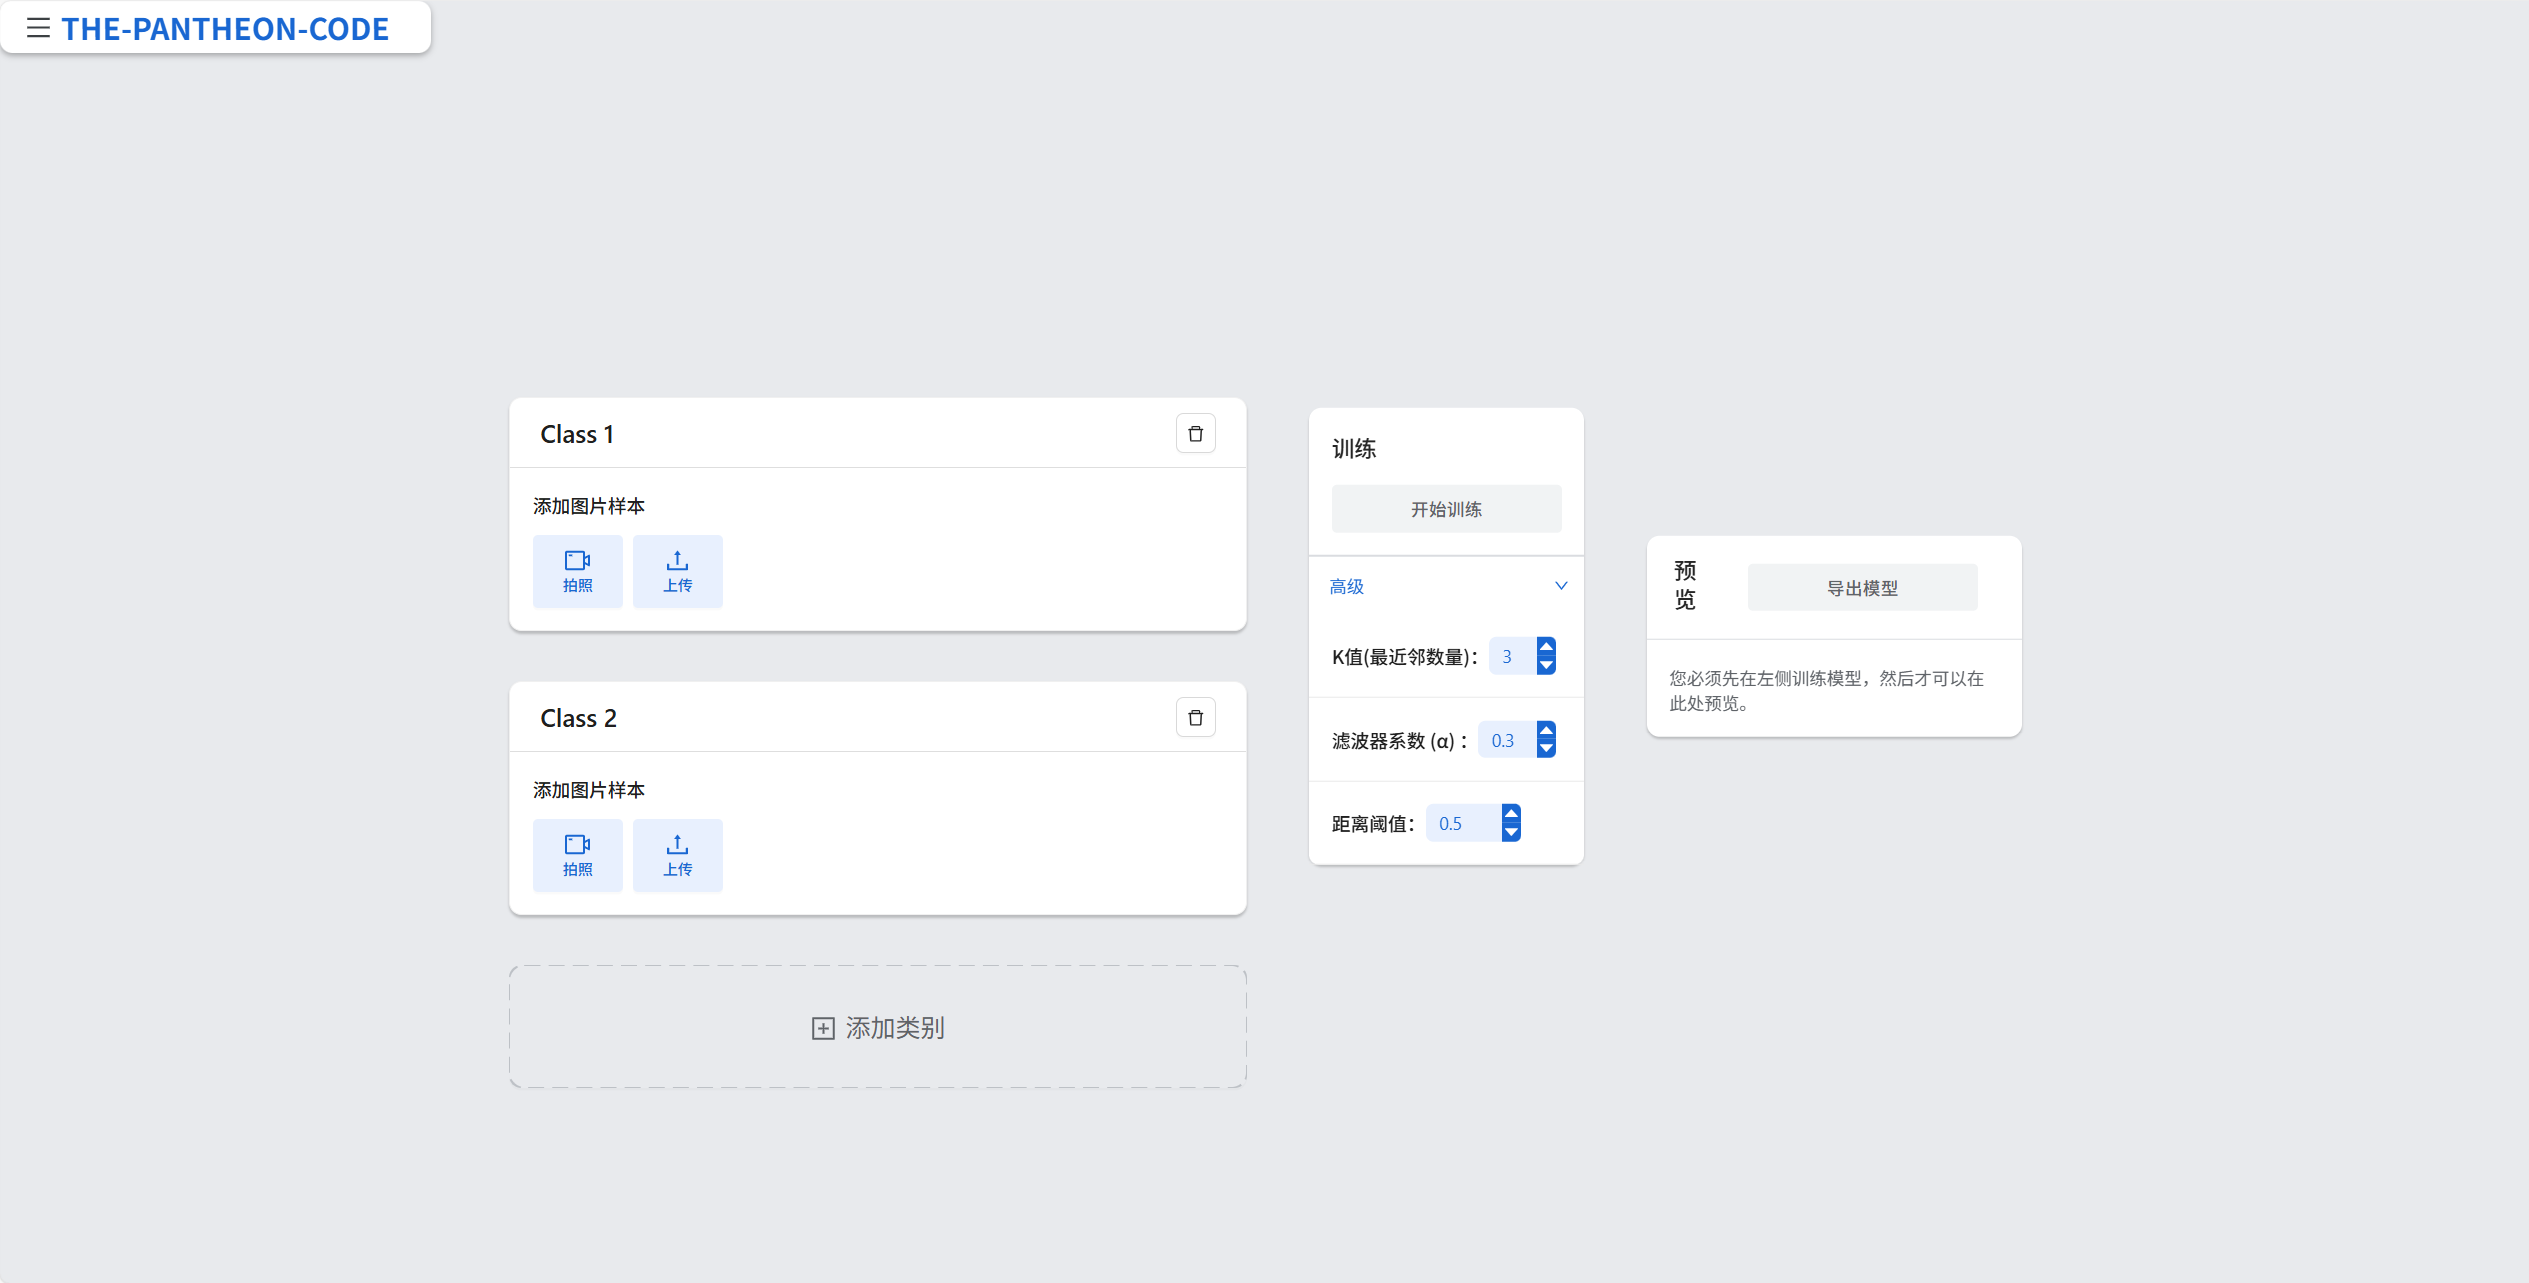
Task: Export the model
Action: click(x=1861, y=588)
